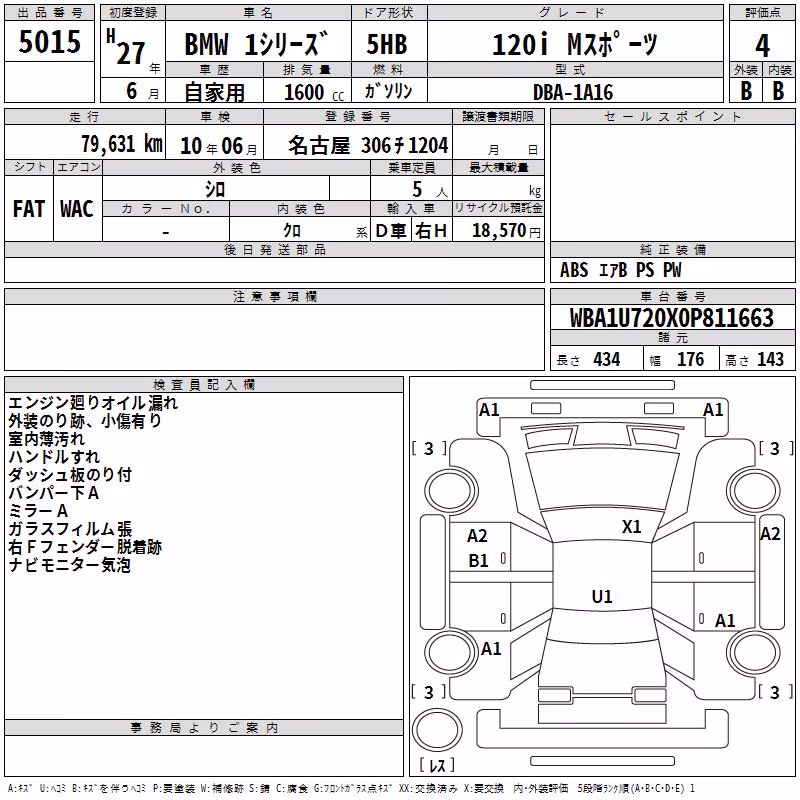Select the width value 176

690,360
